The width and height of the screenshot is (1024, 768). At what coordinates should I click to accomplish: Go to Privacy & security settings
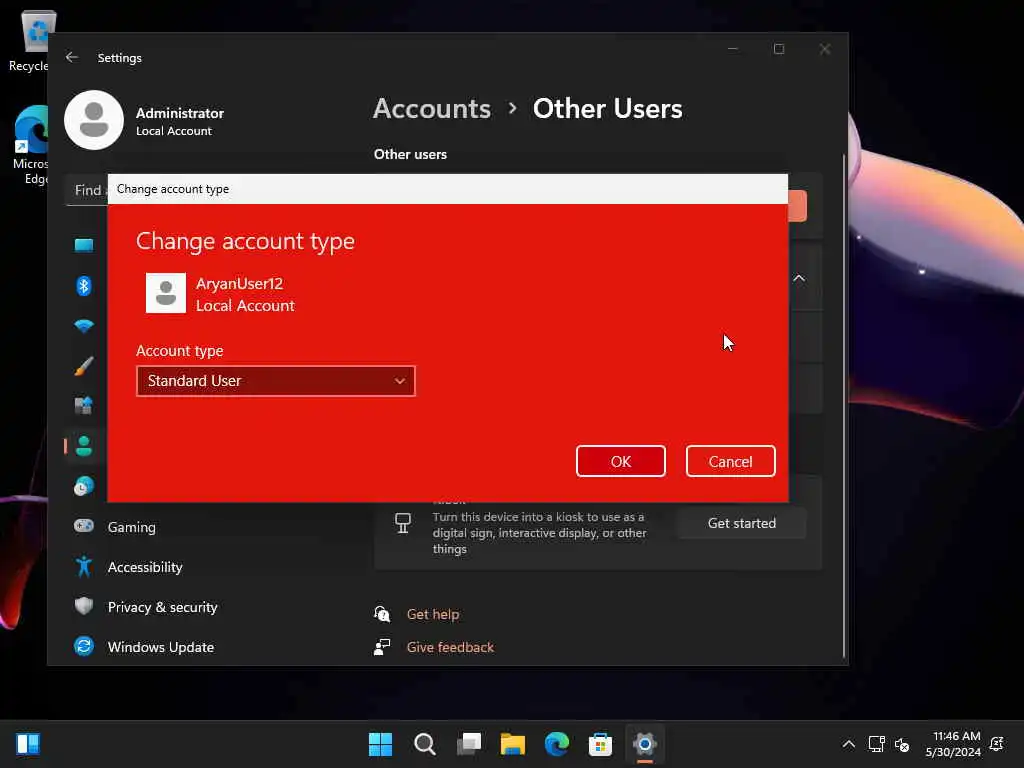point(163,607)
